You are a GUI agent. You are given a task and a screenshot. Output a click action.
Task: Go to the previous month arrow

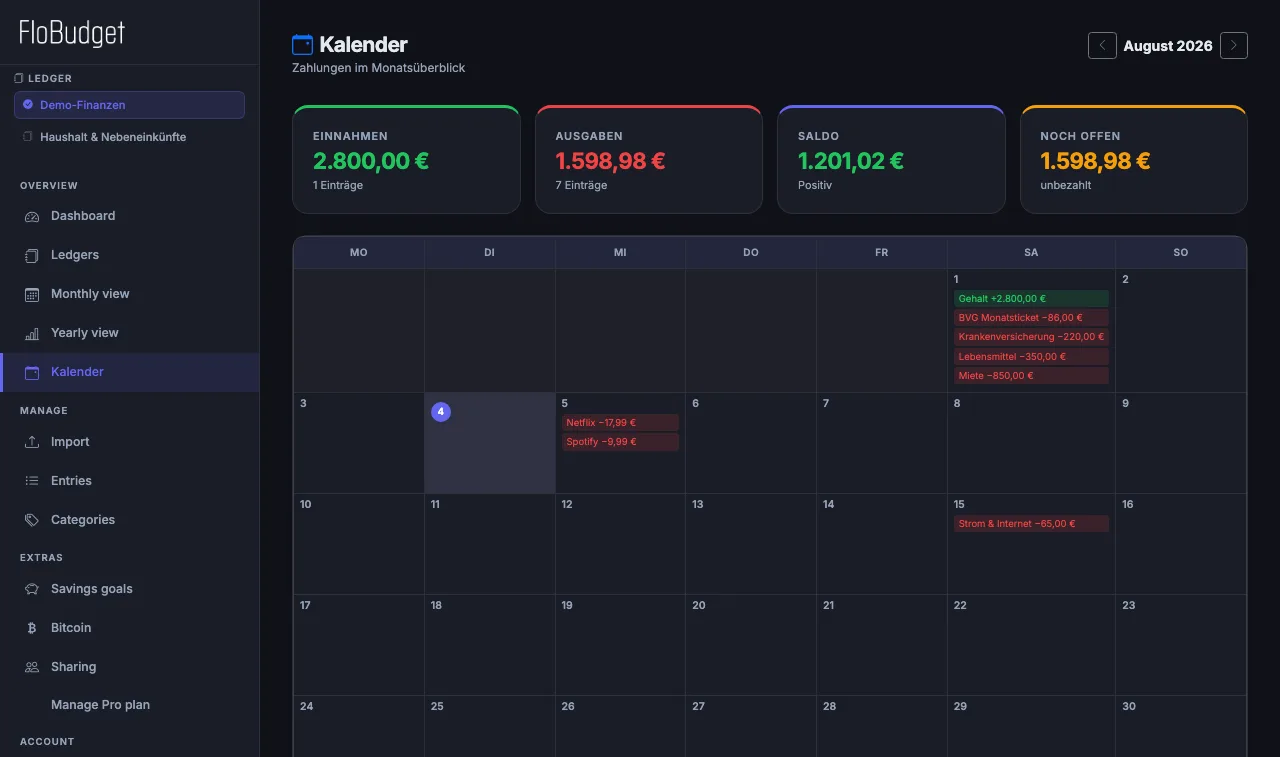click(1102, 45)
